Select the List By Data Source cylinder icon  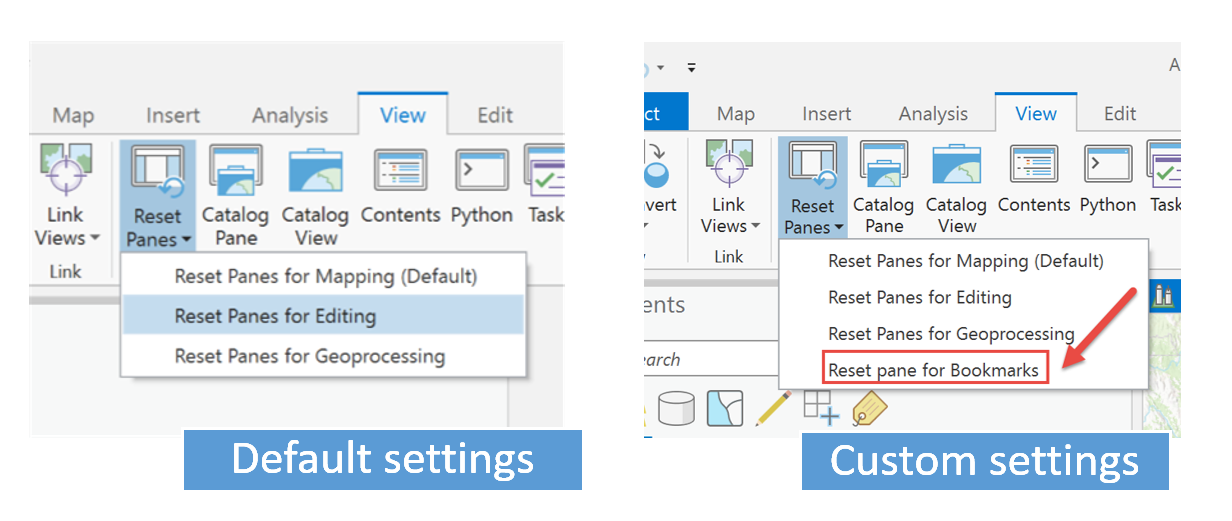point(676,407)
